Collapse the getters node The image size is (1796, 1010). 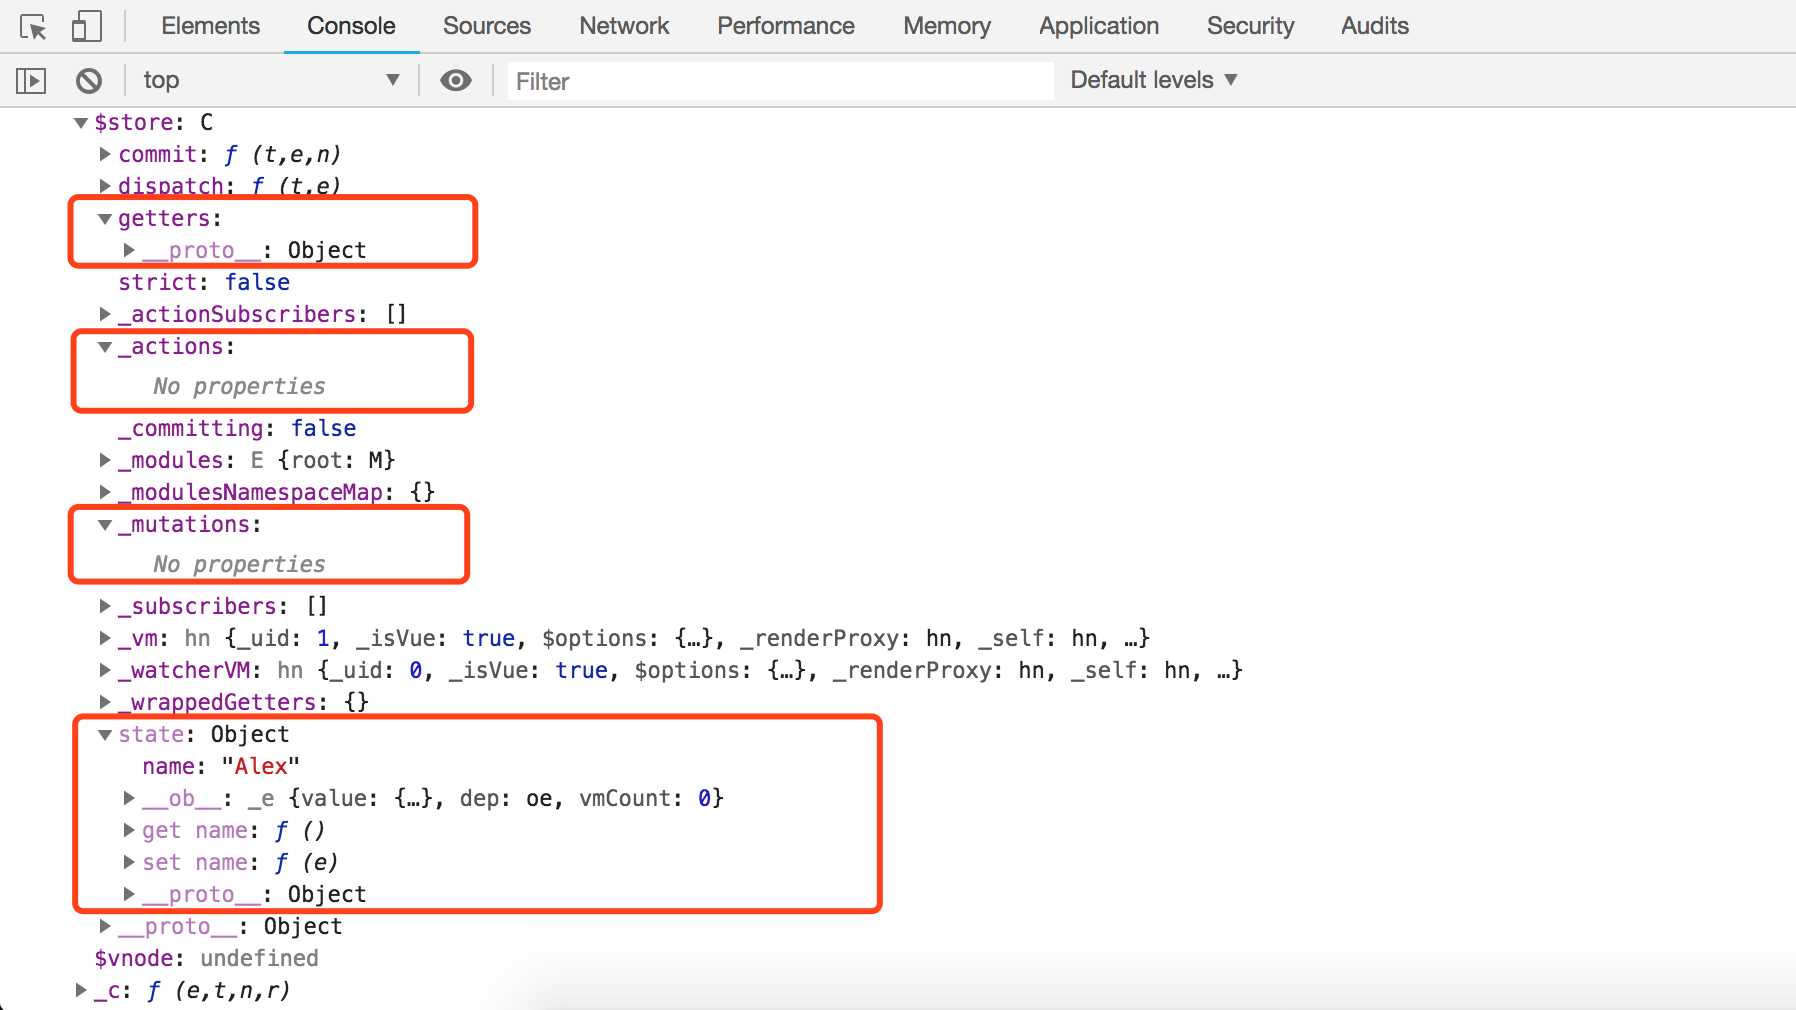[x=105, y=218]
